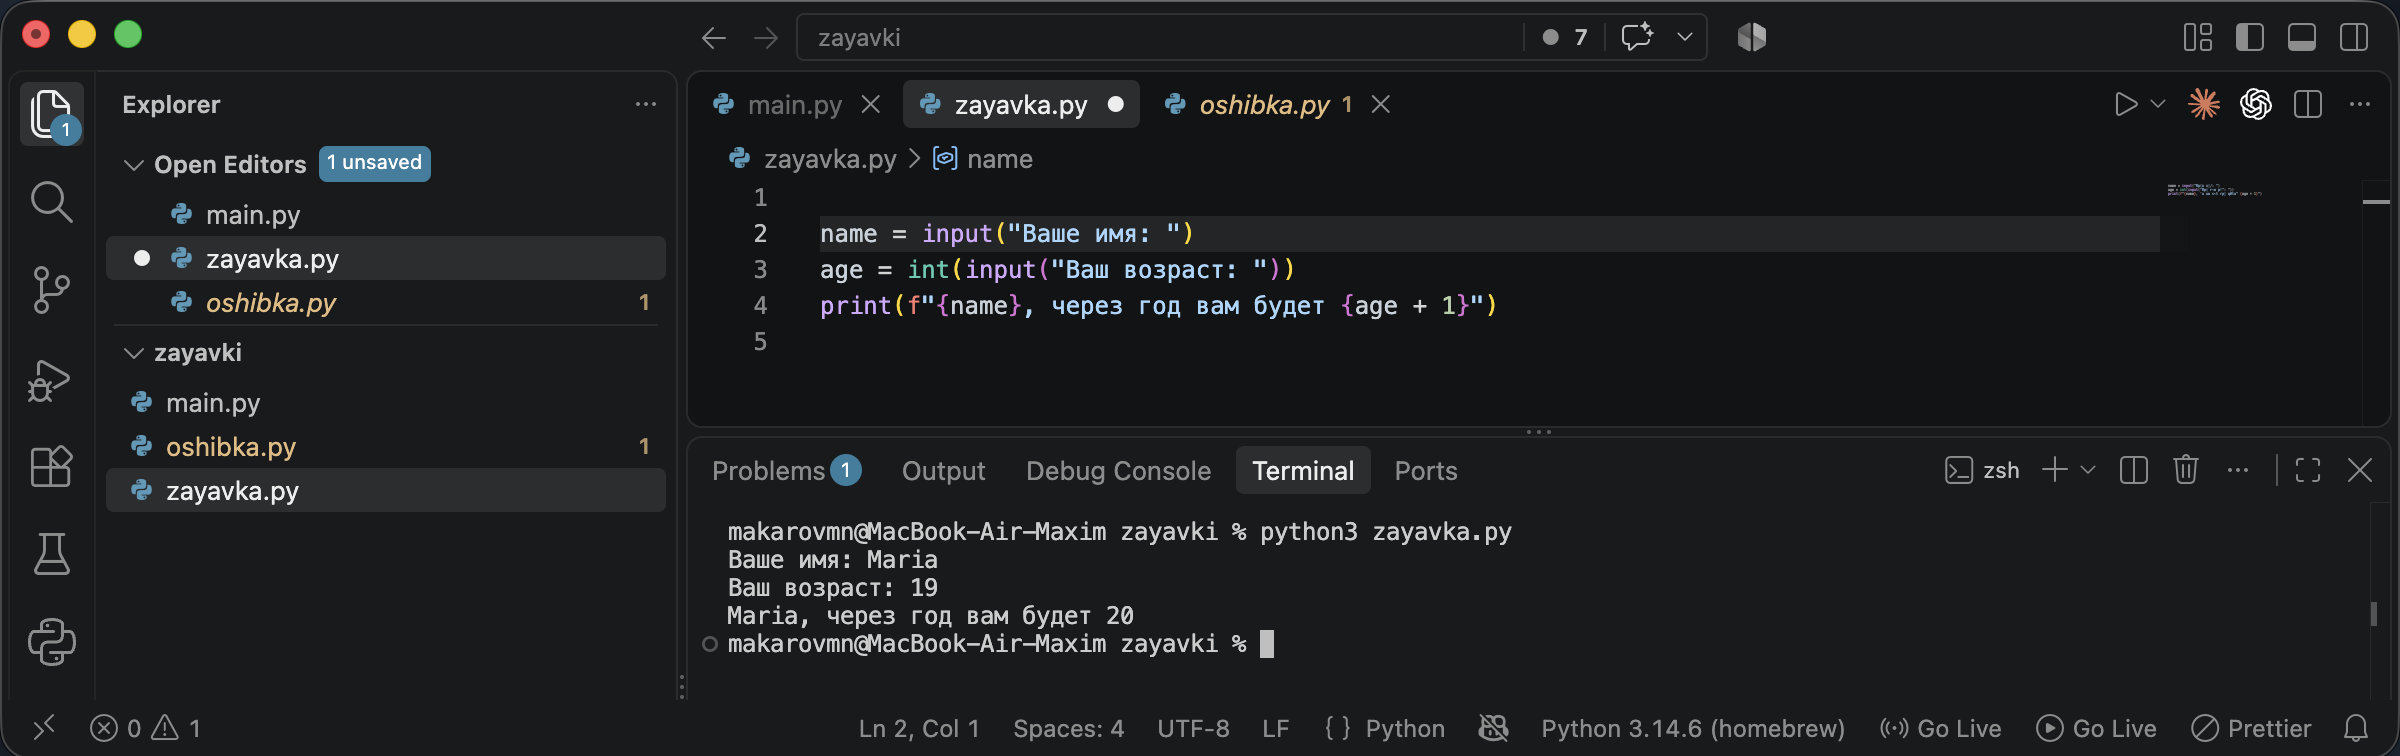Run the Python file with play button
This screenshot has height=756, width=2400.
(2125, 104)
